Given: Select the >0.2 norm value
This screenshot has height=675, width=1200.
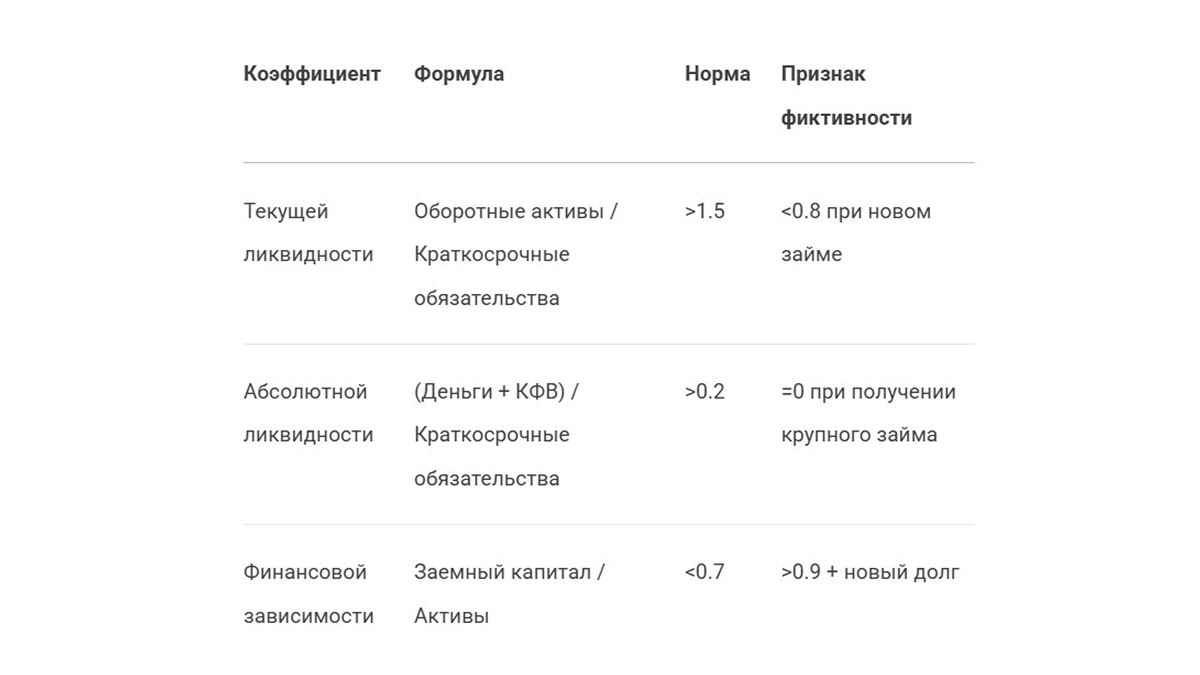Looking at the screenshot, I should click(705, 392).
